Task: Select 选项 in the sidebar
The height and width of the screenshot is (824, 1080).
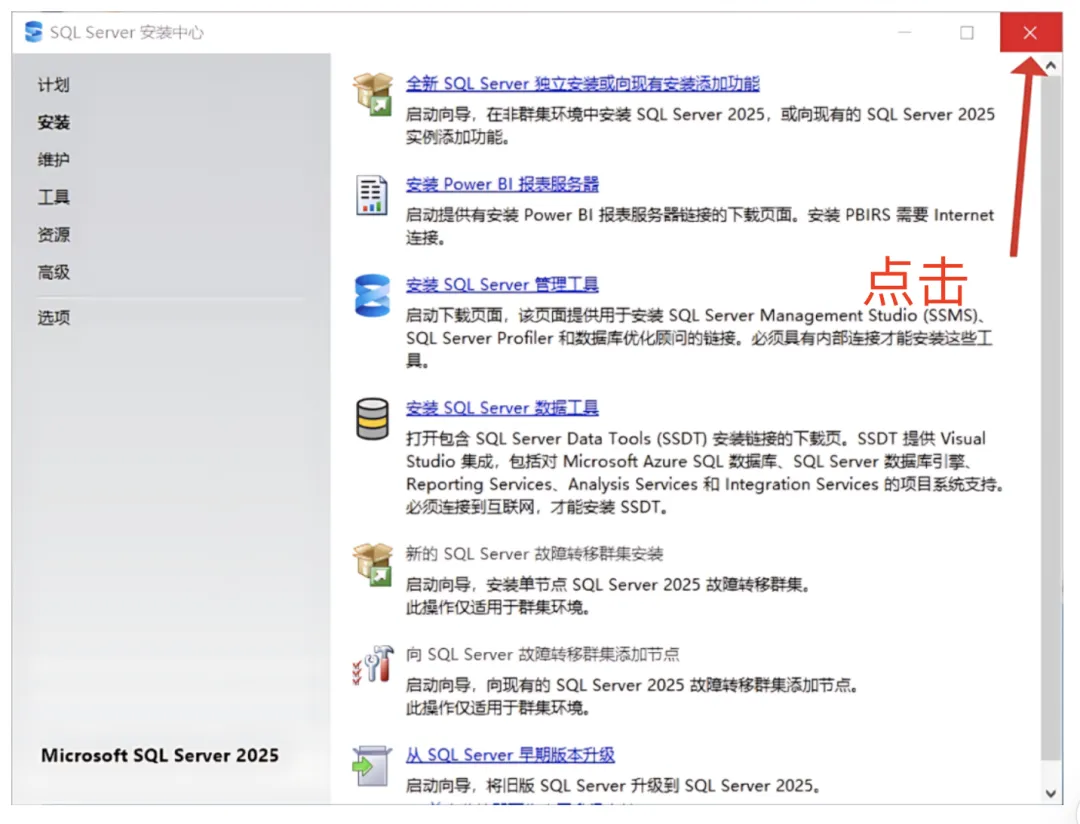Action: (x=54, y=318)
